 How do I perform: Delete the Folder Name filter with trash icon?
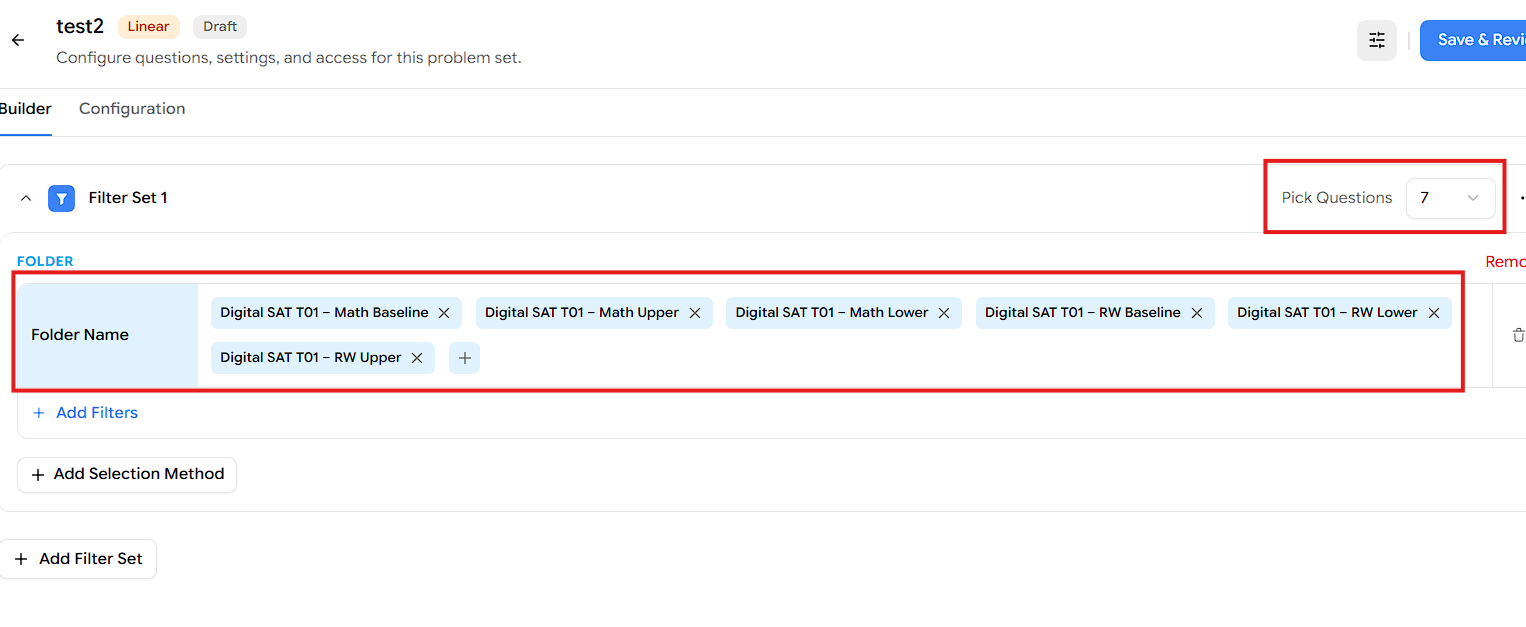pos(1518,335)
